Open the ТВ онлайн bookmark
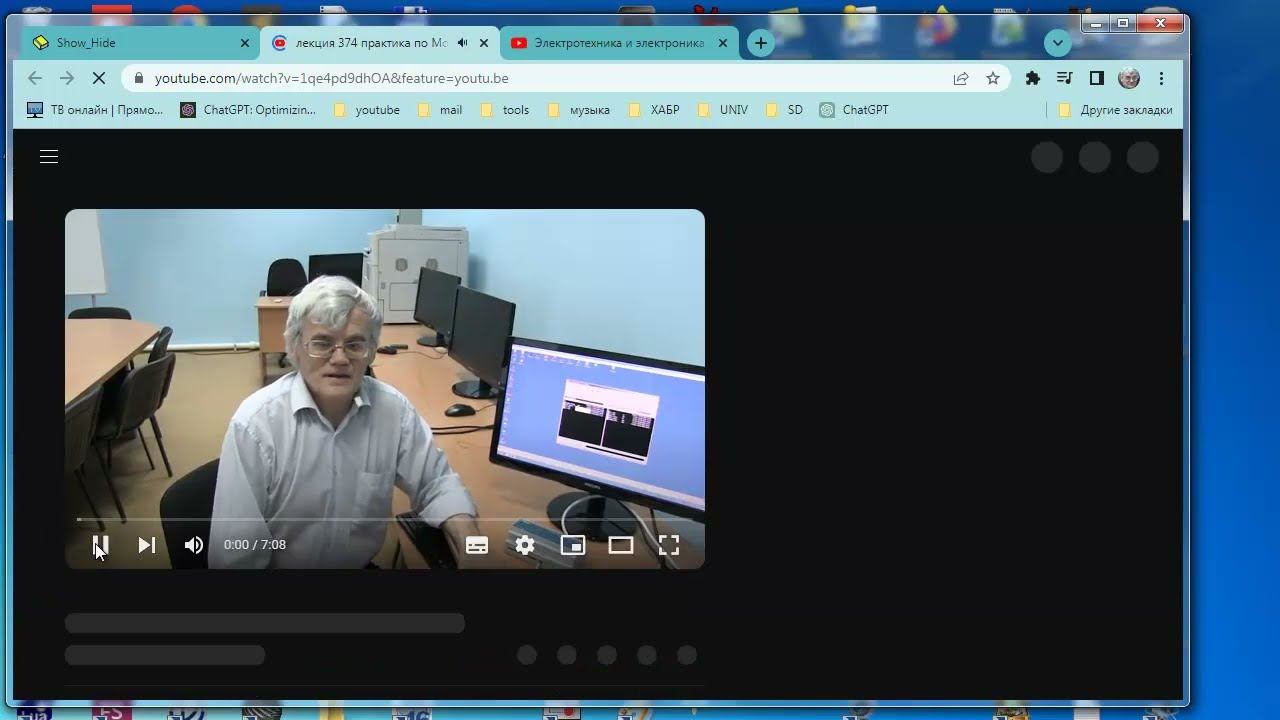Screen dimensions: 1280x720 (95, 110)
